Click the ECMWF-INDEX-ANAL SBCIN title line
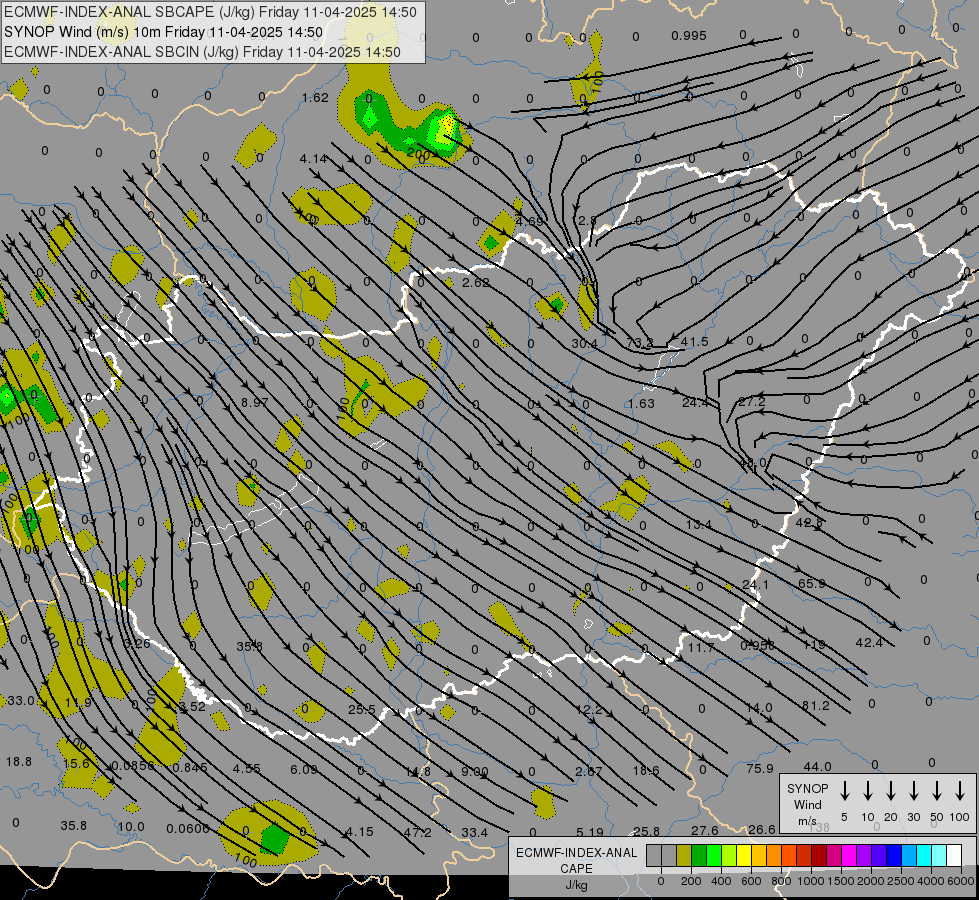 [202, 52]
